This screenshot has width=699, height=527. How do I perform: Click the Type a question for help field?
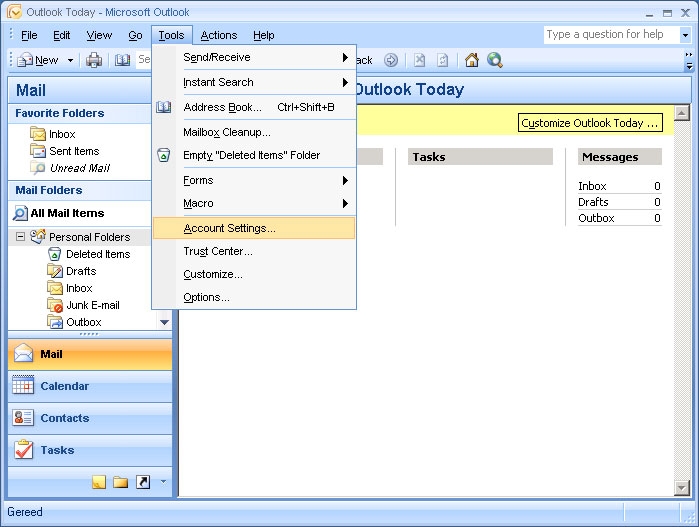[x=612, y=34]
